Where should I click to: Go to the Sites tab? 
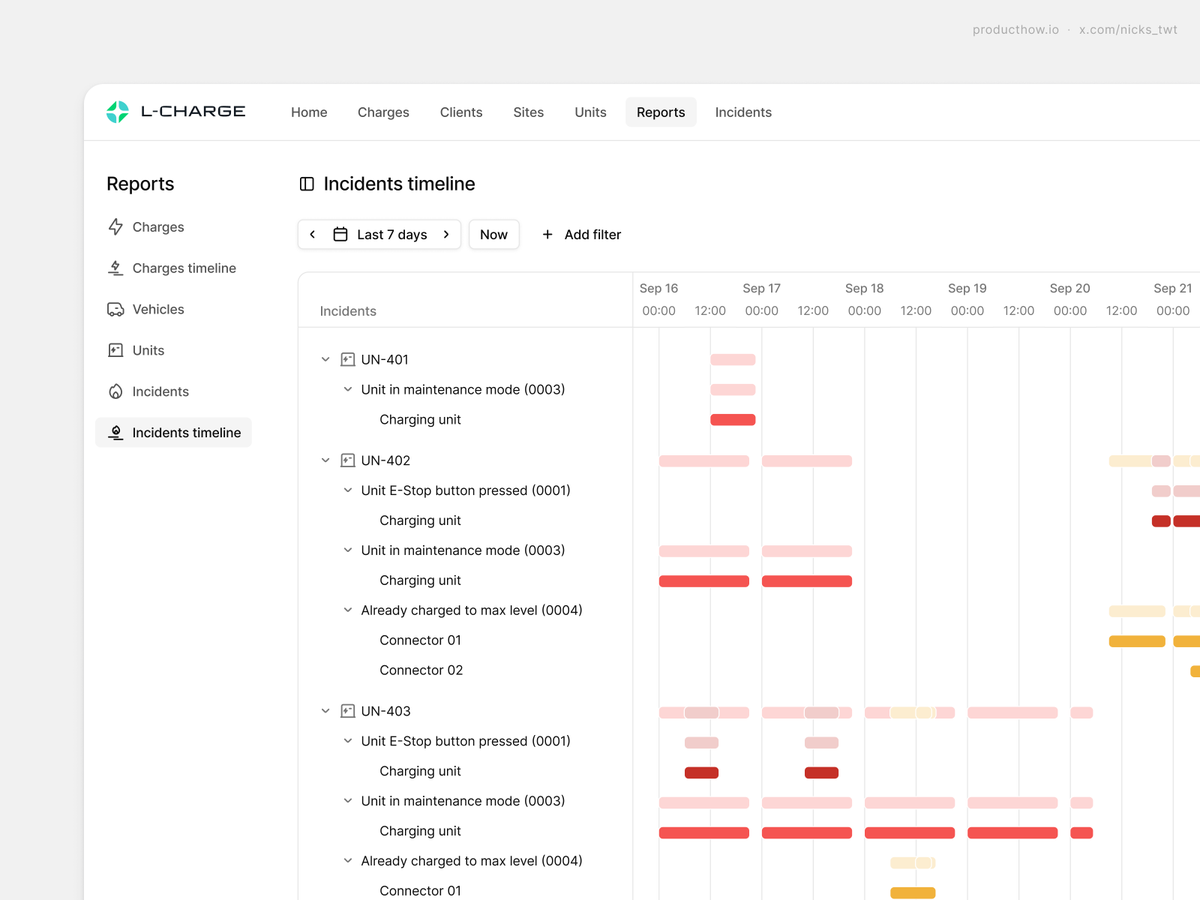[x=528, y=112]
